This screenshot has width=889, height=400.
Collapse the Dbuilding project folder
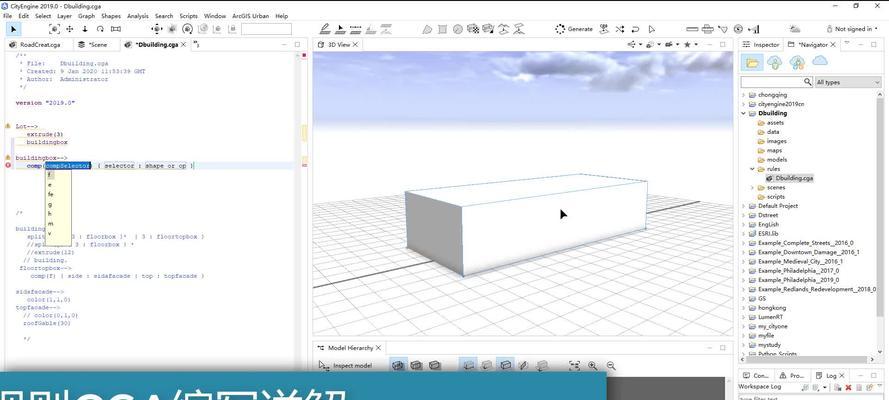pyautogui.click(x=744, y=113)
